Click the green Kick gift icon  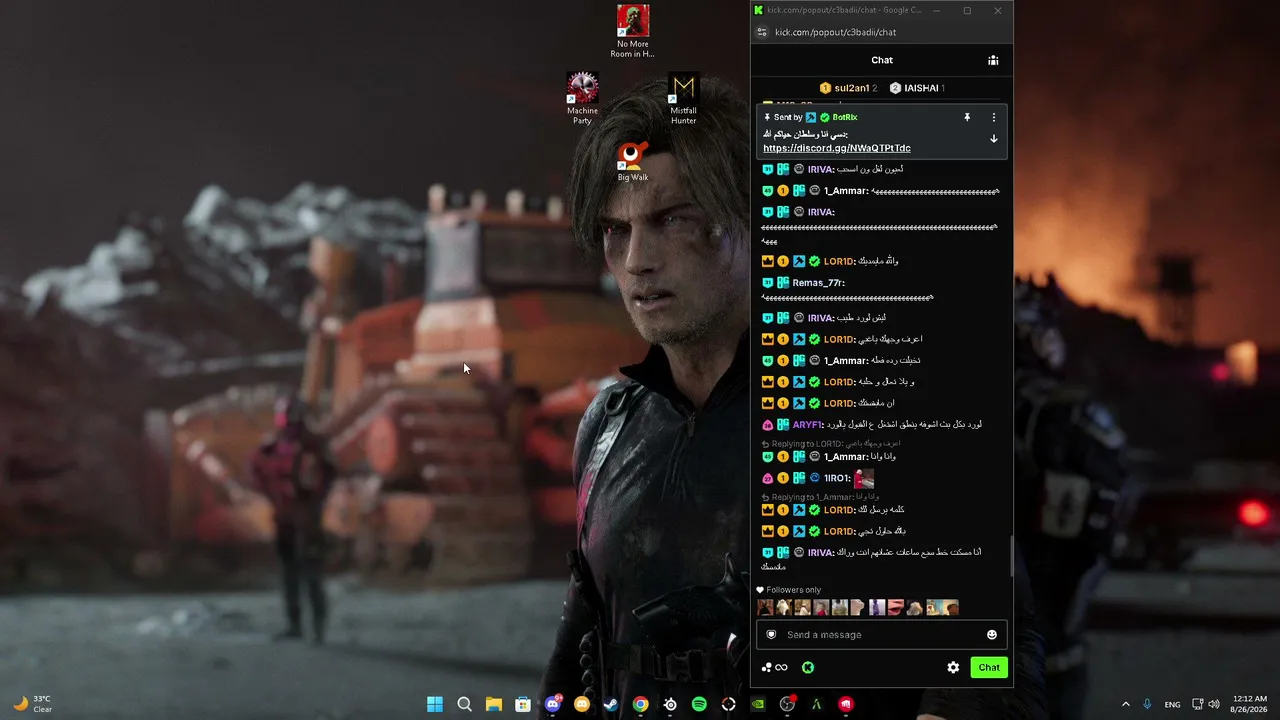tap(808, 667)
